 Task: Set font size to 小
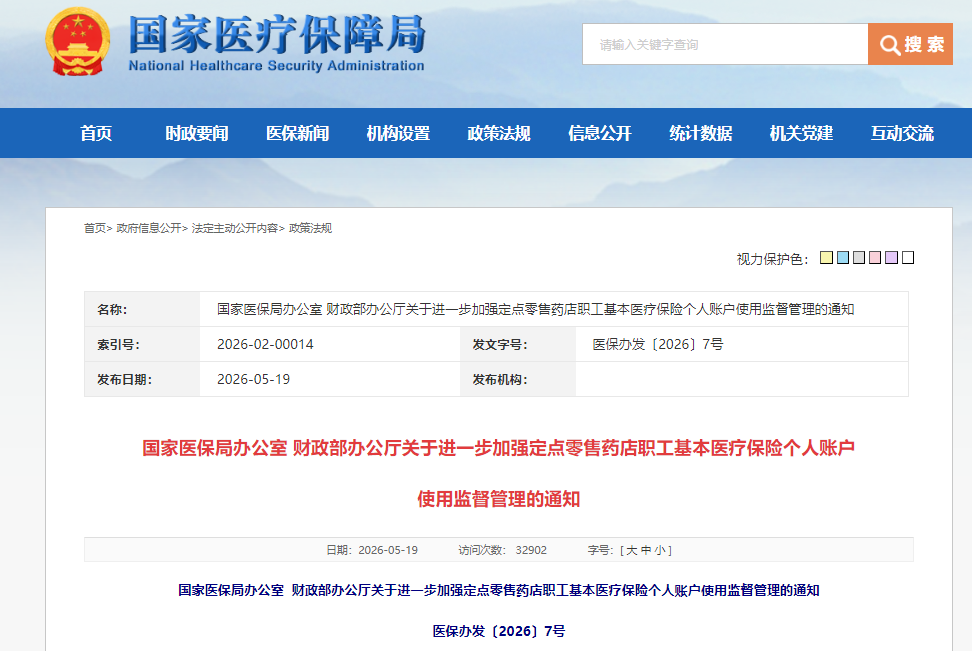tap(660, 550)
